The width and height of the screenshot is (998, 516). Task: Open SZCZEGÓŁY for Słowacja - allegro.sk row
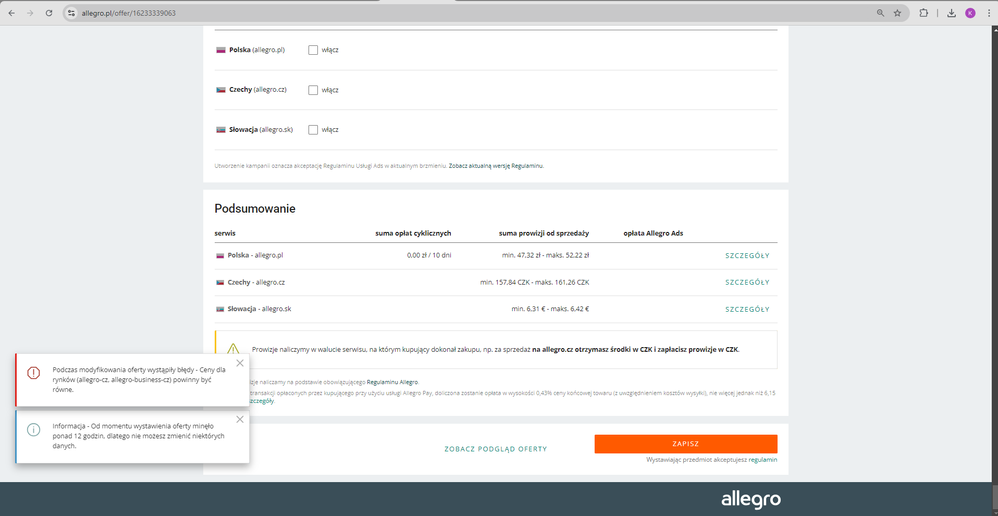(747, 309)
